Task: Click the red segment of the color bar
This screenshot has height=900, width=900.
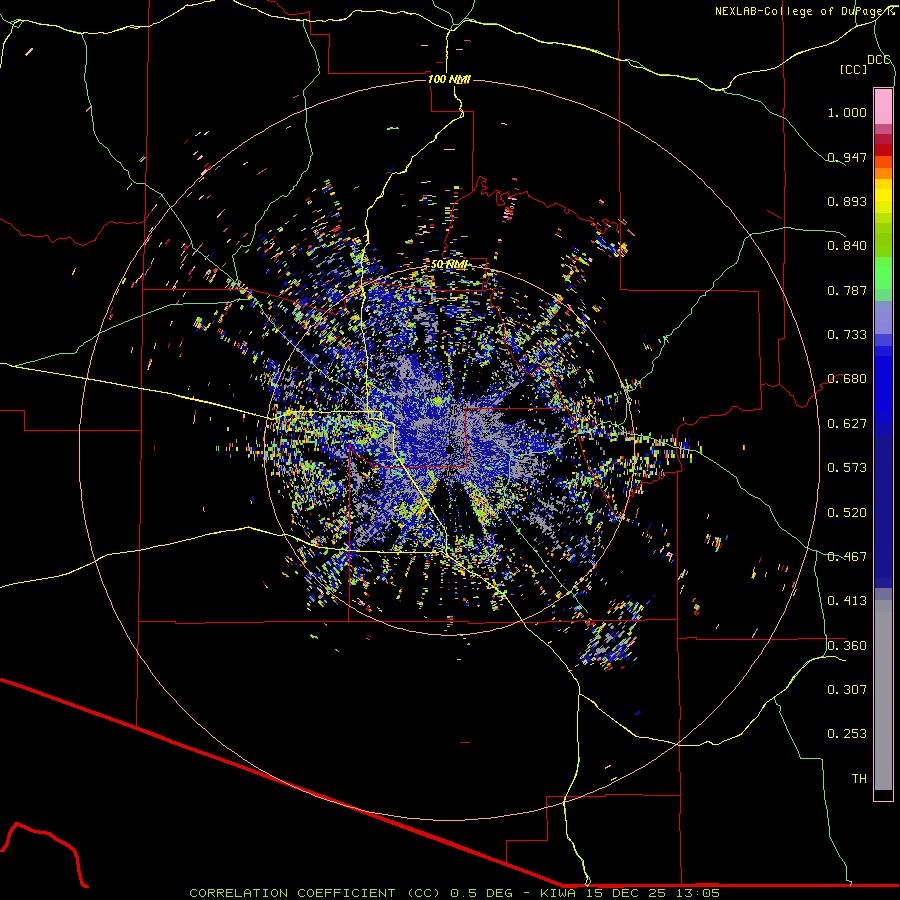Action: click(883, 150)
